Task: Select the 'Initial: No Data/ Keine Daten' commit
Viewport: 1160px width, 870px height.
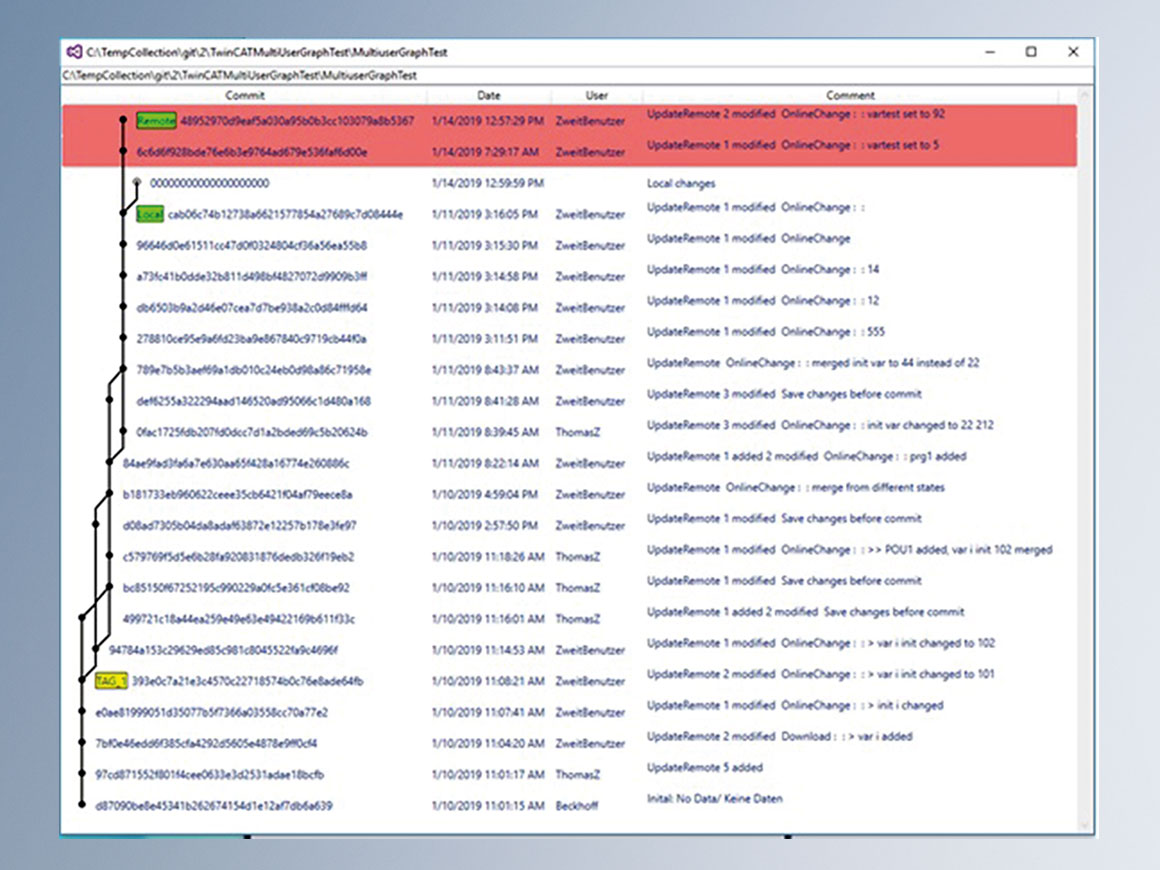Action: click(x=714, y=799)
